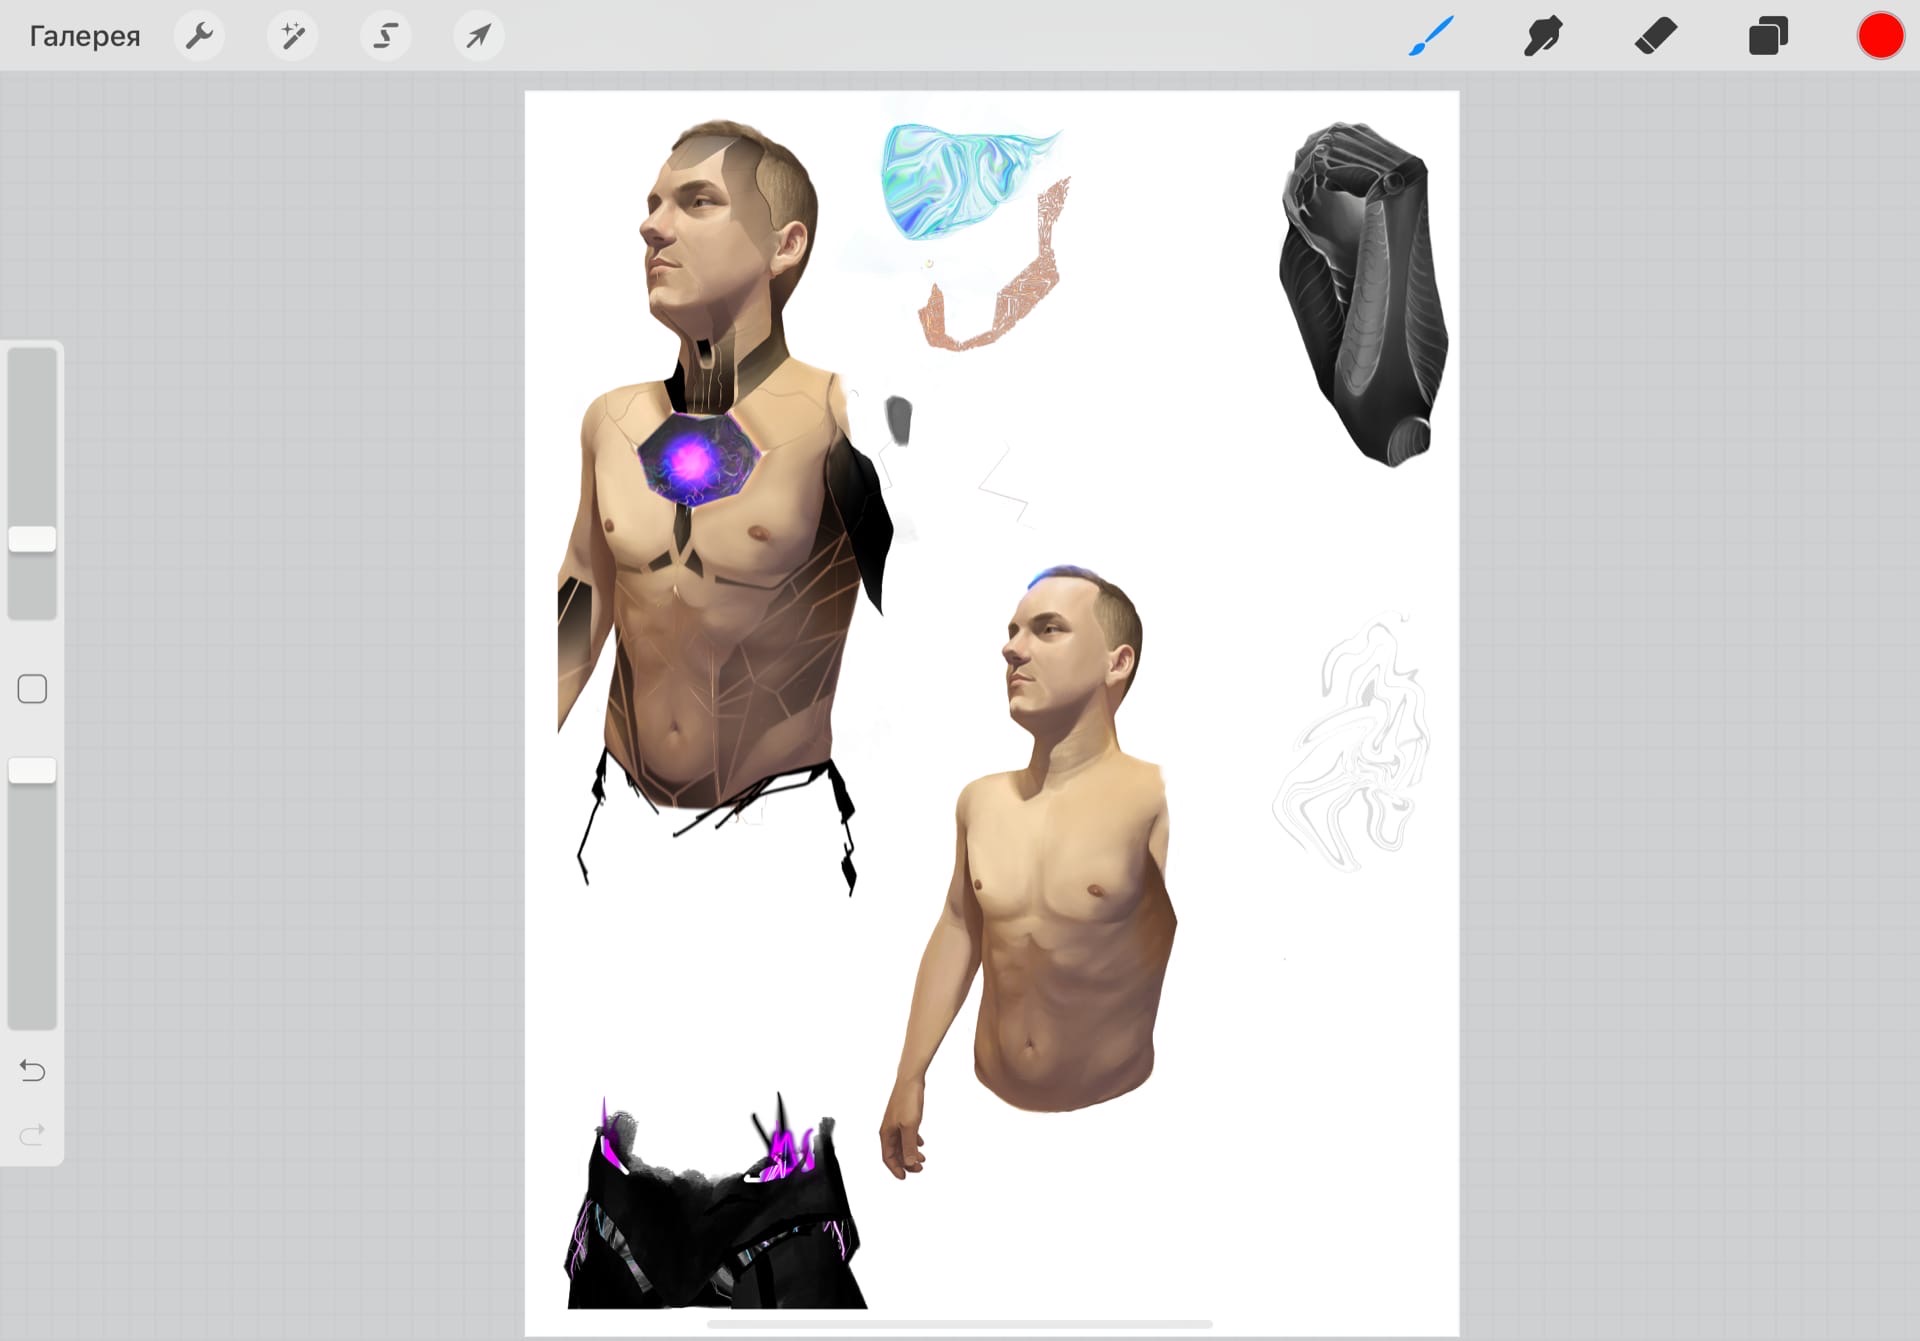Image resolution: width=1920 pixels, height=1341 pixels.
Task: Activate the Transform arrow tool
Action: coord(478,36)
